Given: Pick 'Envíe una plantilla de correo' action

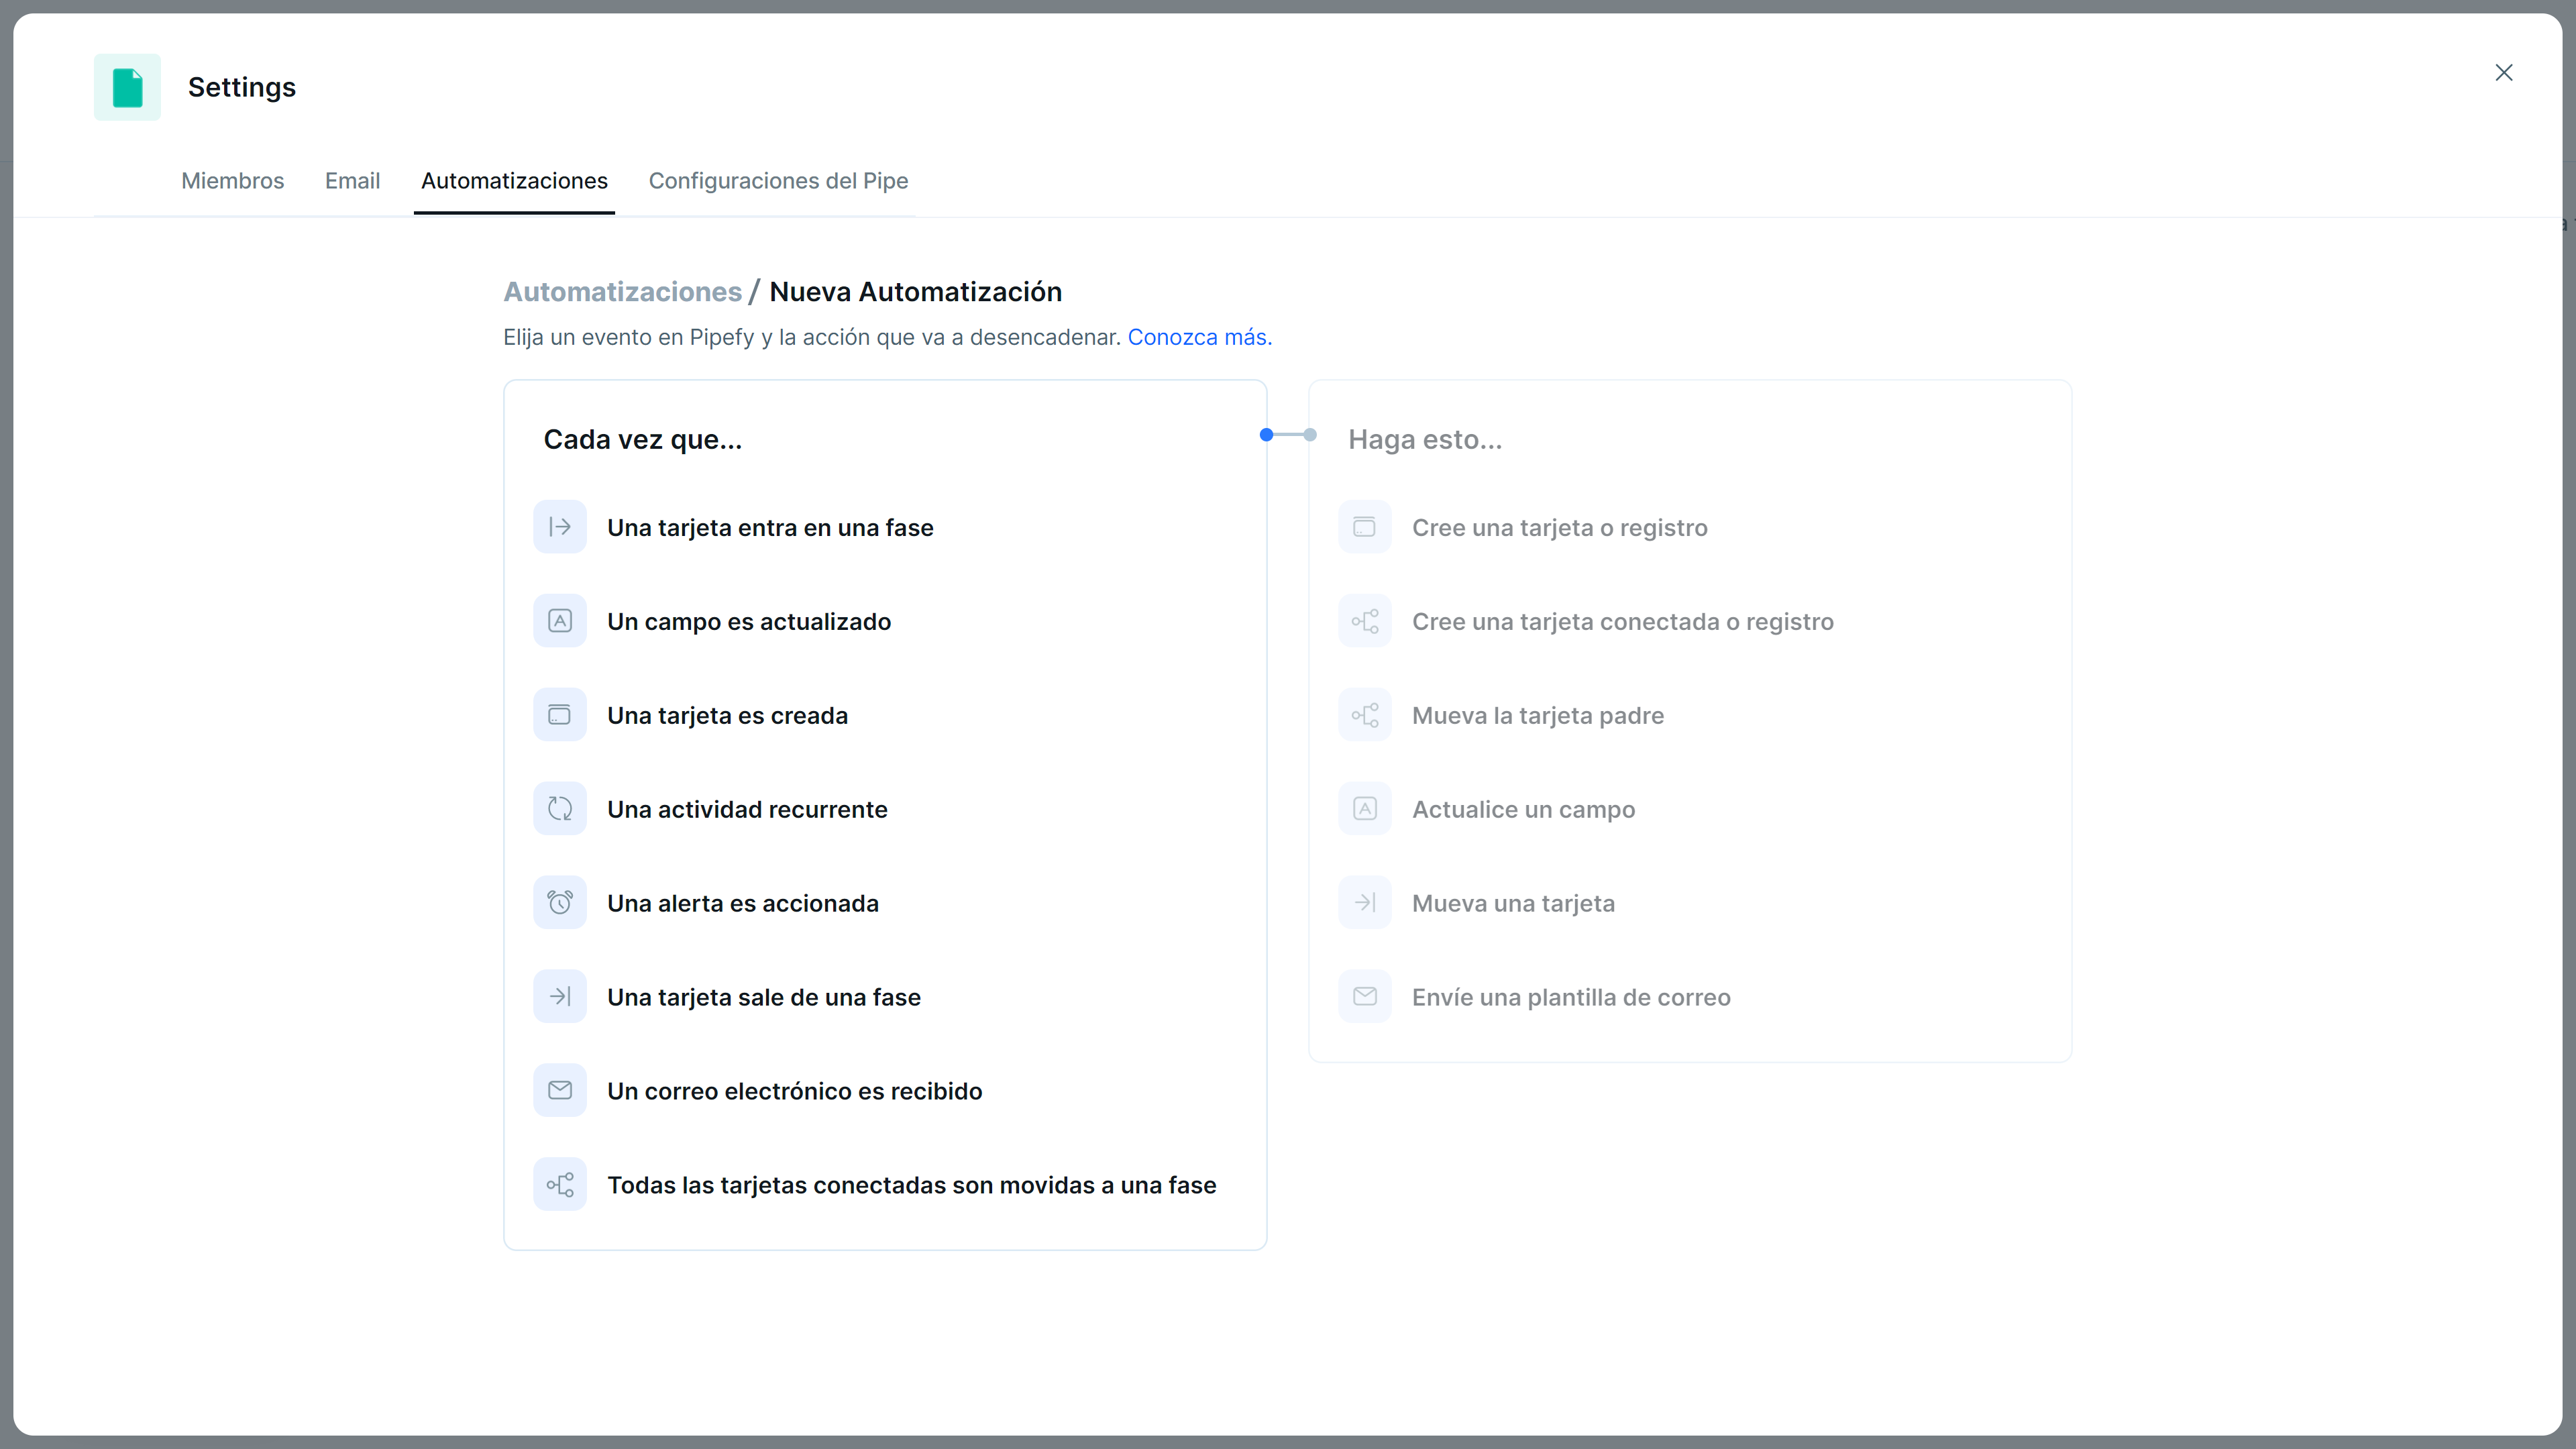Looking at the screenshot, I should [1570, 997].
